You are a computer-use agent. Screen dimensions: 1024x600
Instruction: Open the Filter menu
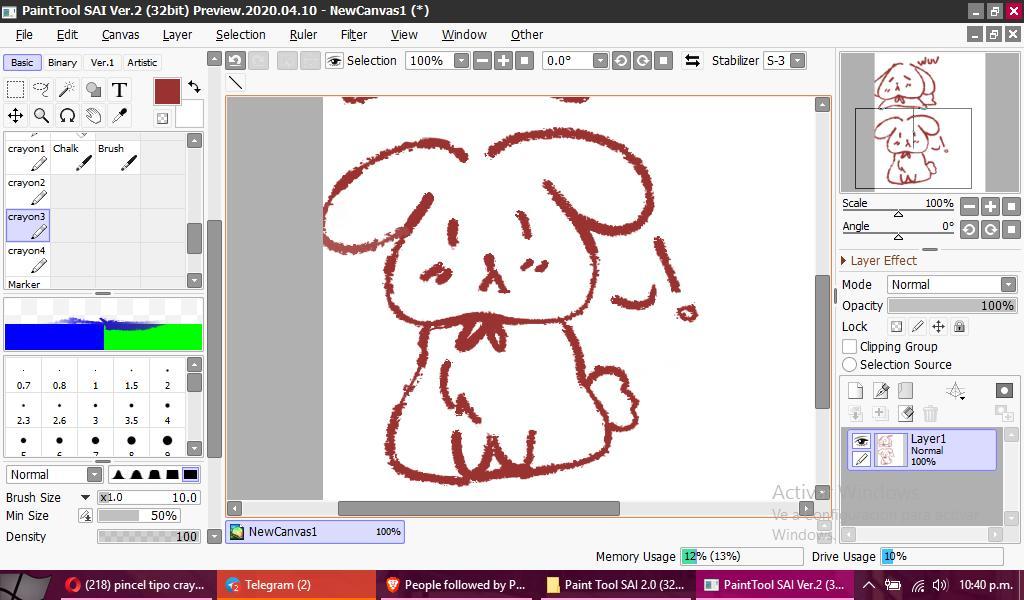pos(354,35)
